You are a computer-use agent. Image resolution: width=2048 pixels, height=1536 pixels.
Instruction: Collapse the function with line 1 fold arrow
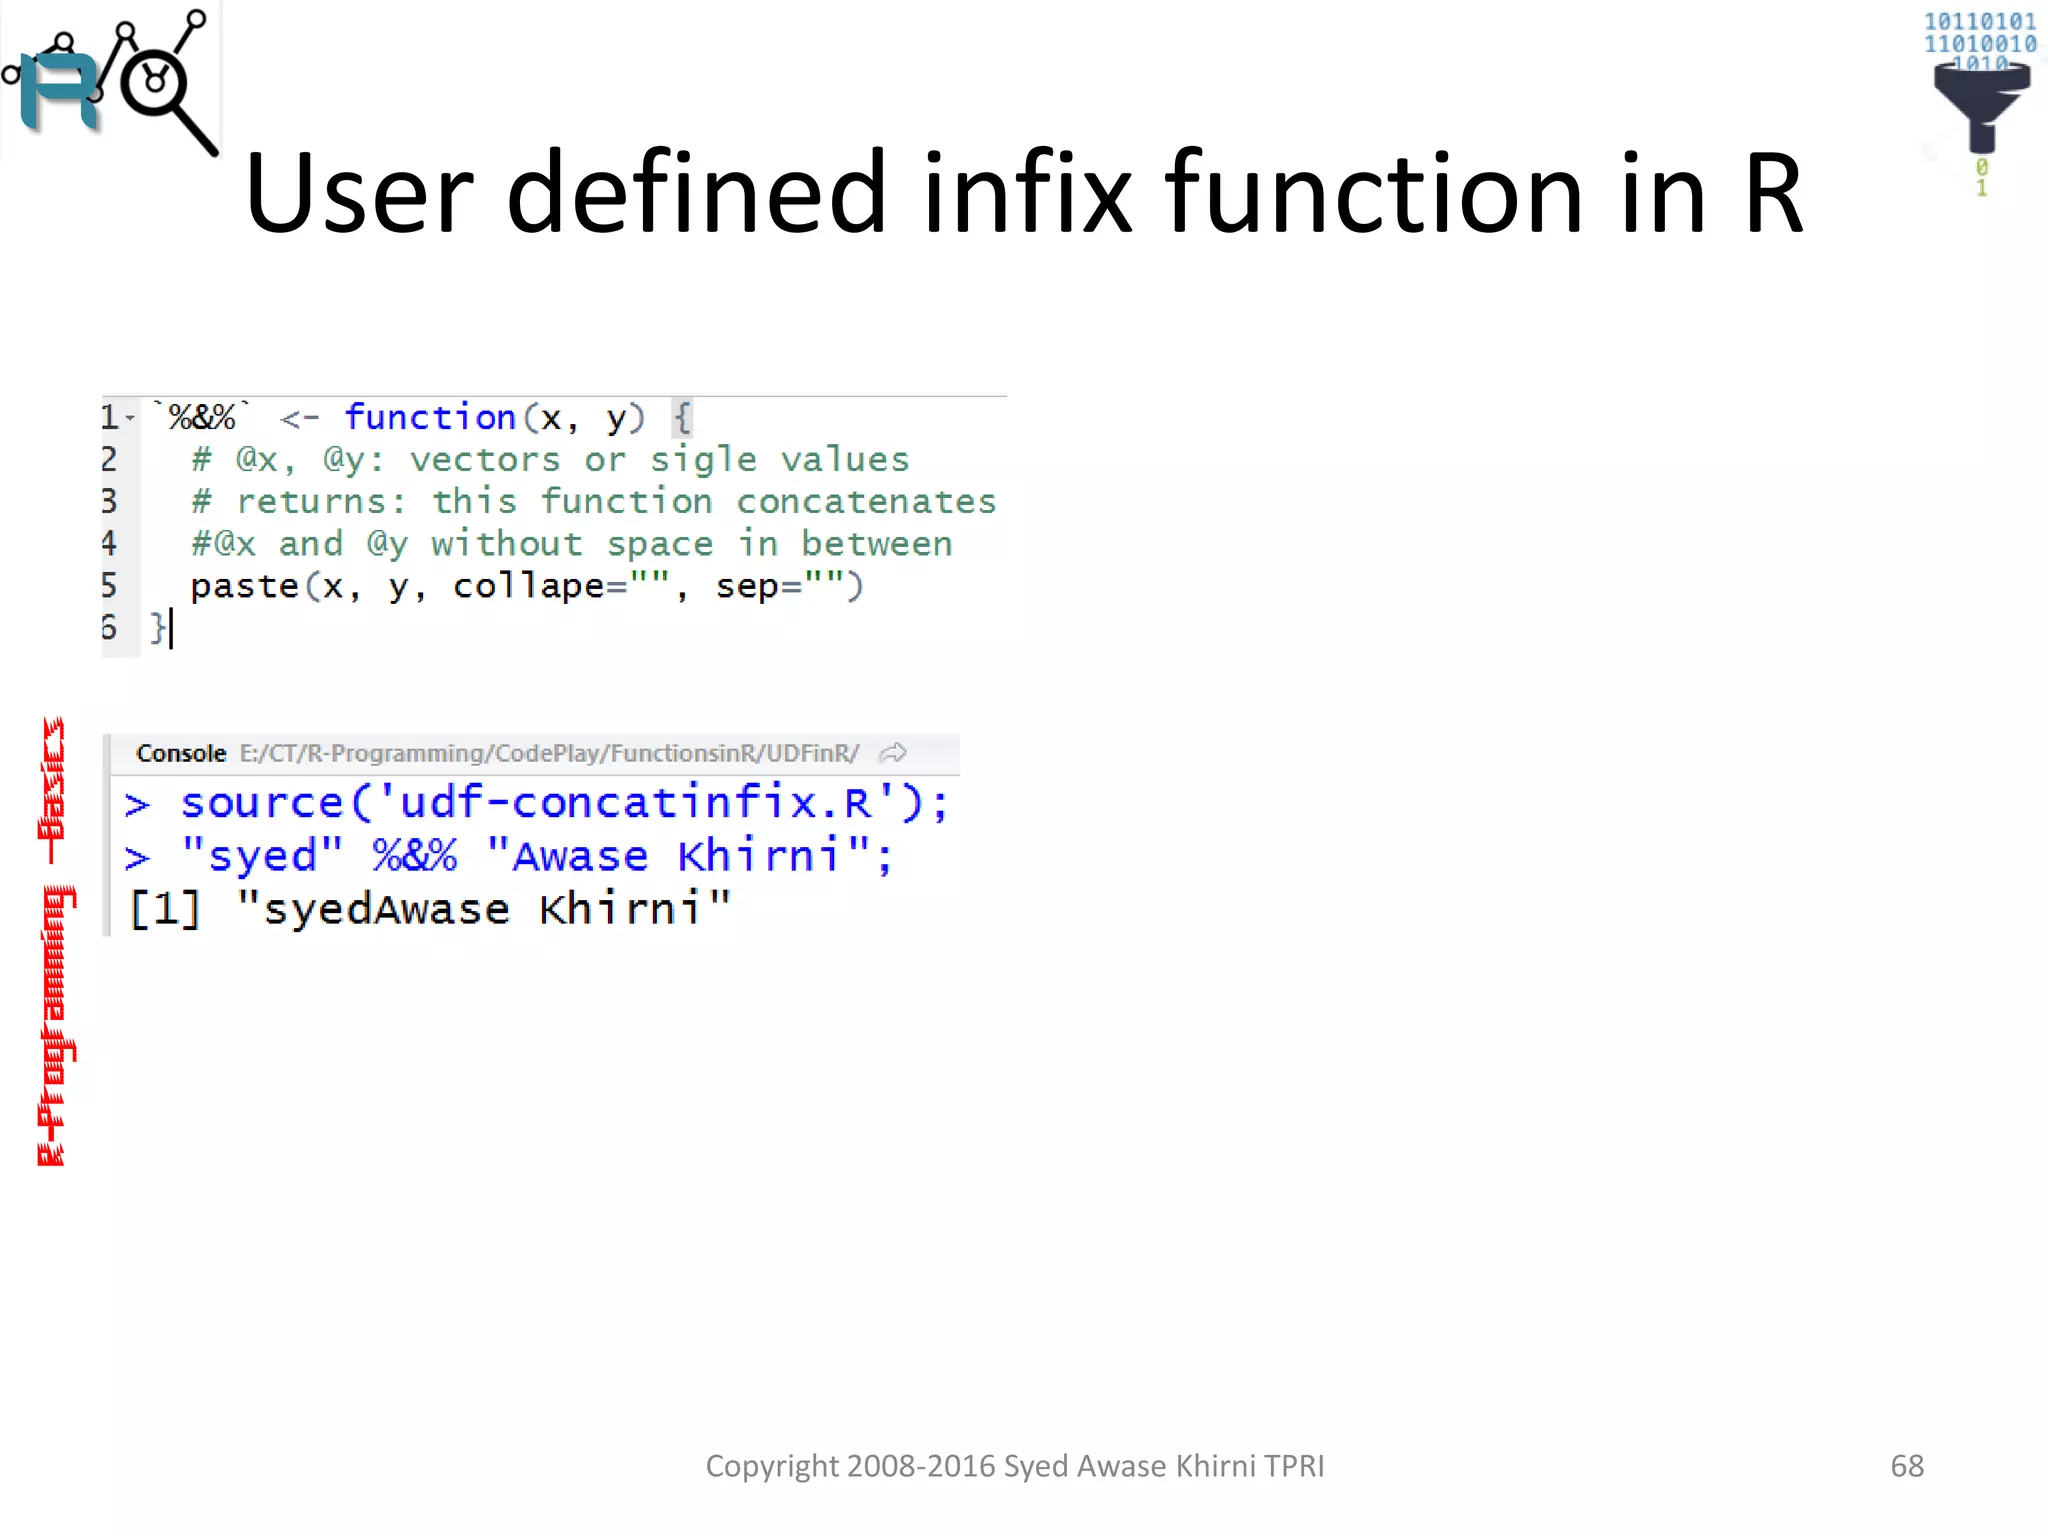131,419
